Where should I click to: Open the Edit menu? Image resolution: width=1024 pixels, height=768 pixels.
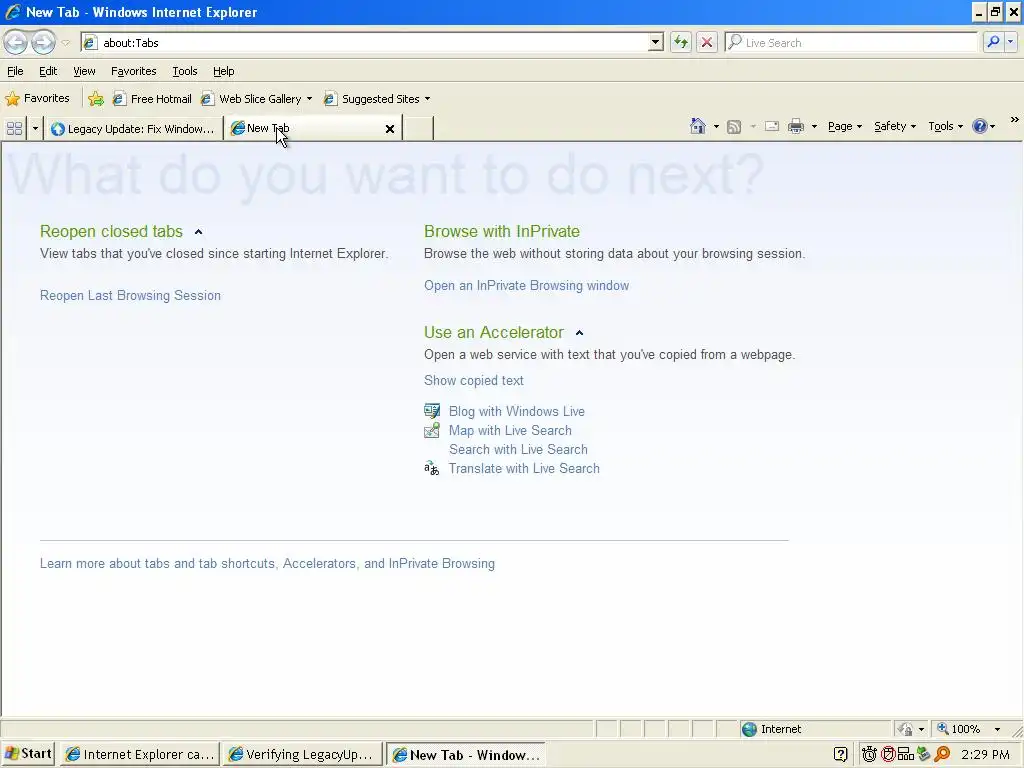click(x=48, y=71)
